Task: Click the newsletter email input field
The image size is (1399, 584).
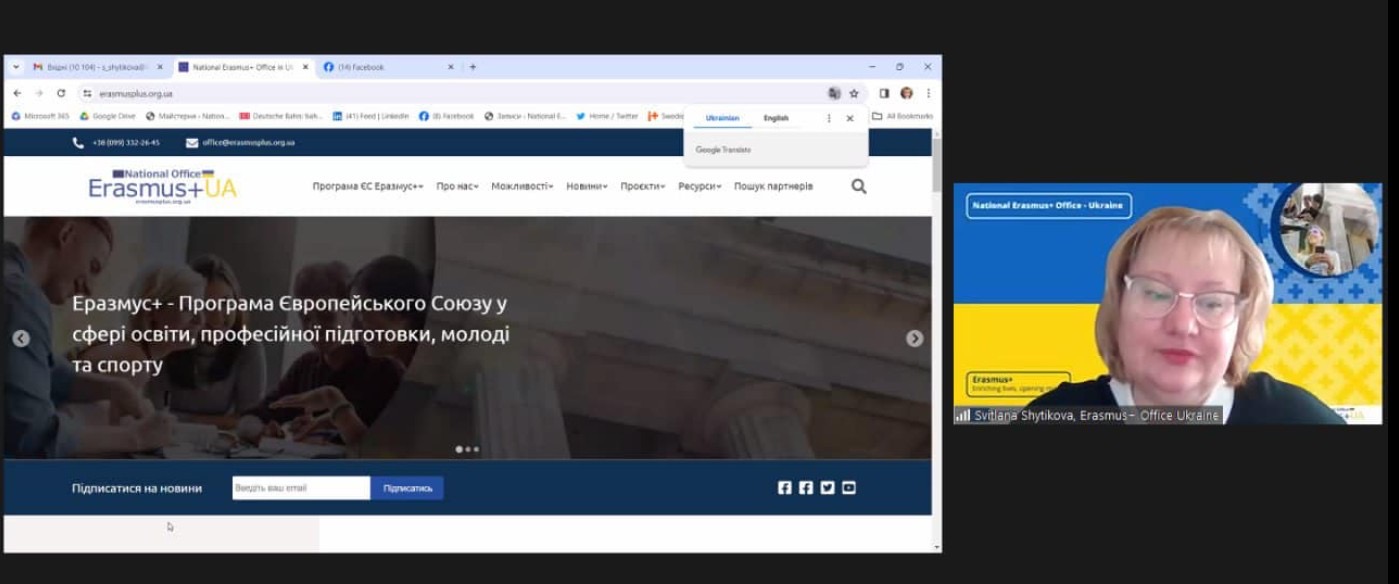Action: point(301,488)
